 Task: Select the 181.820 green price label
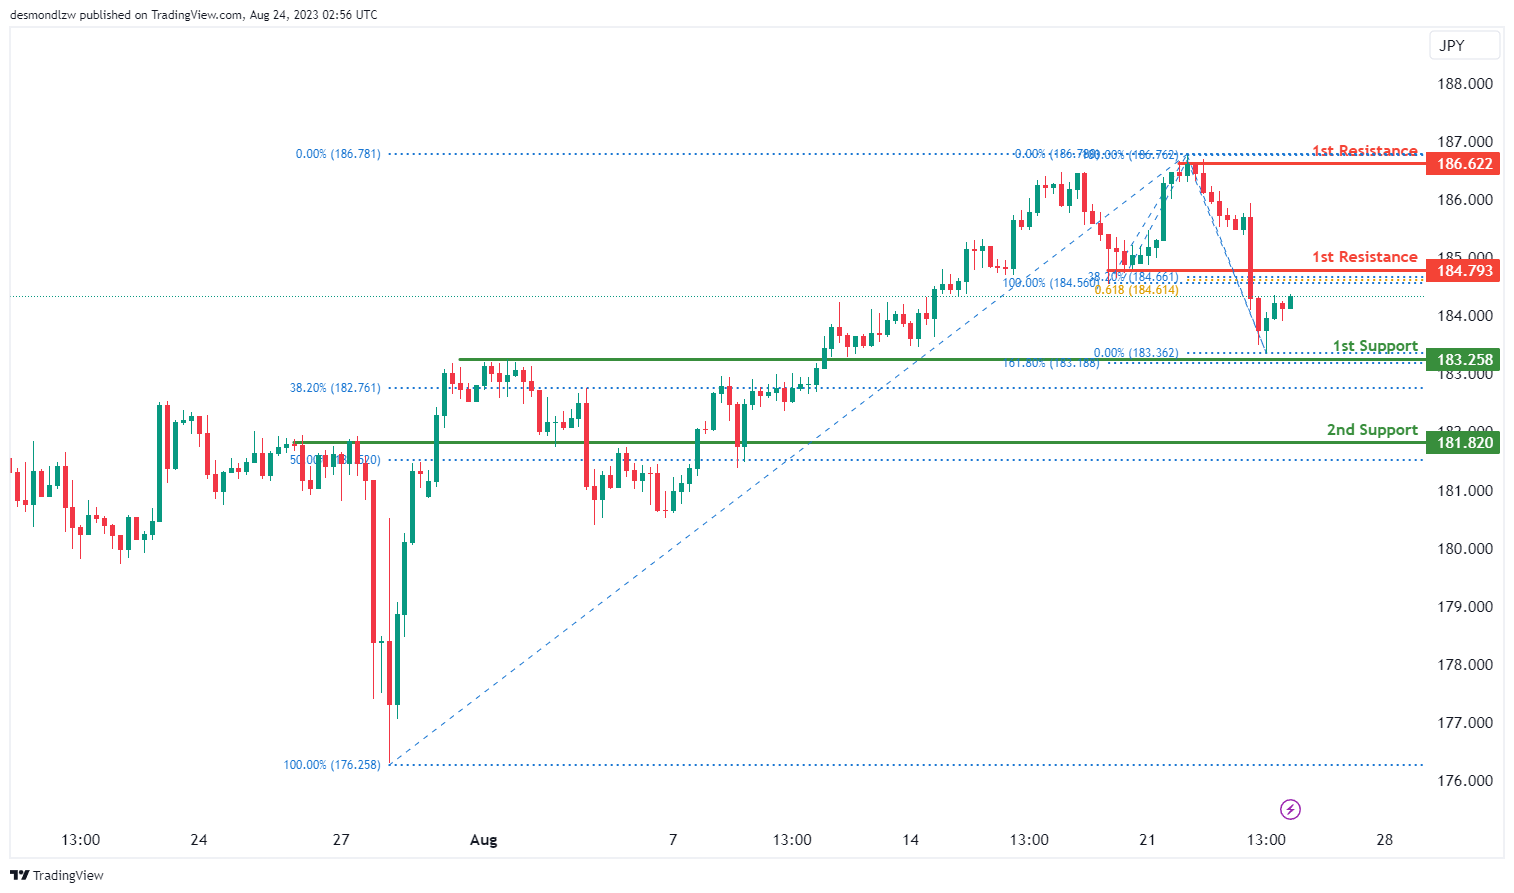1465,443
